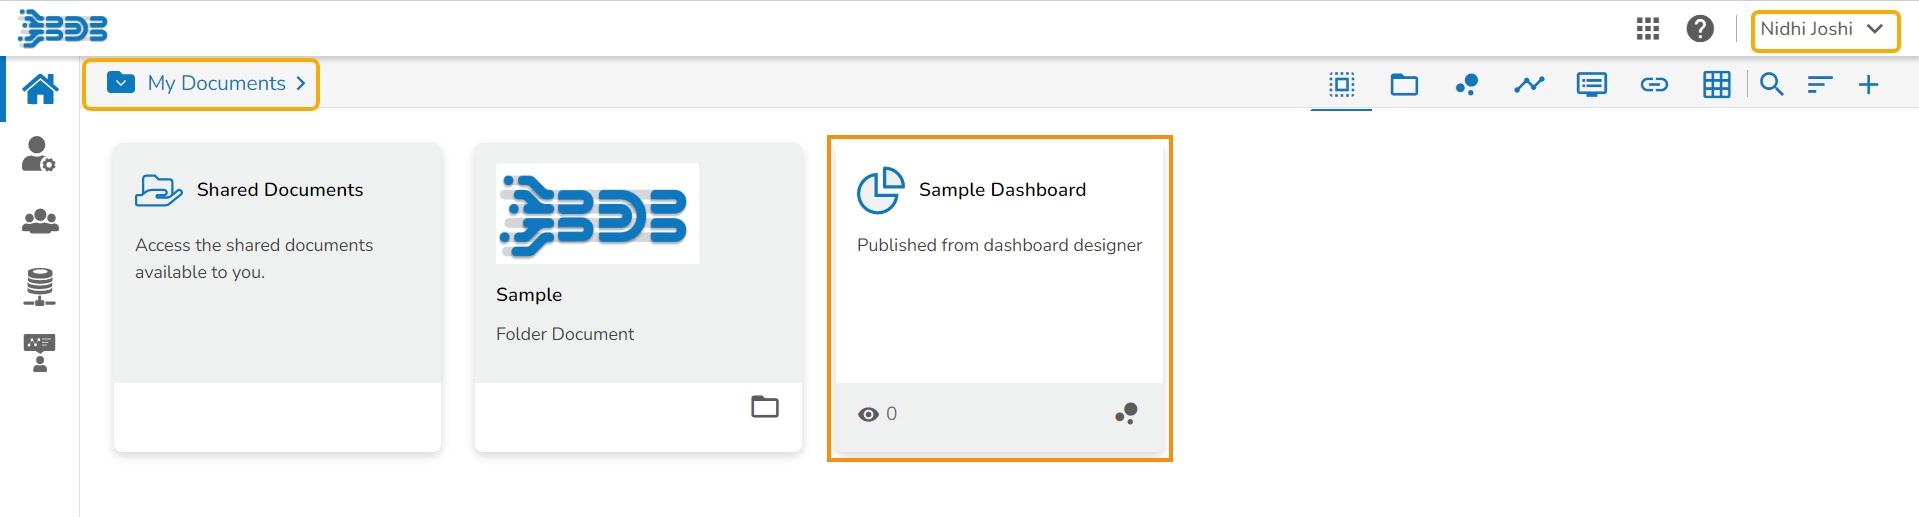The image size is (1919, 517).
Task: Expand the Nidhi Joshi user dropdown
Action: pyautogui.click(x=1825, y=30)
